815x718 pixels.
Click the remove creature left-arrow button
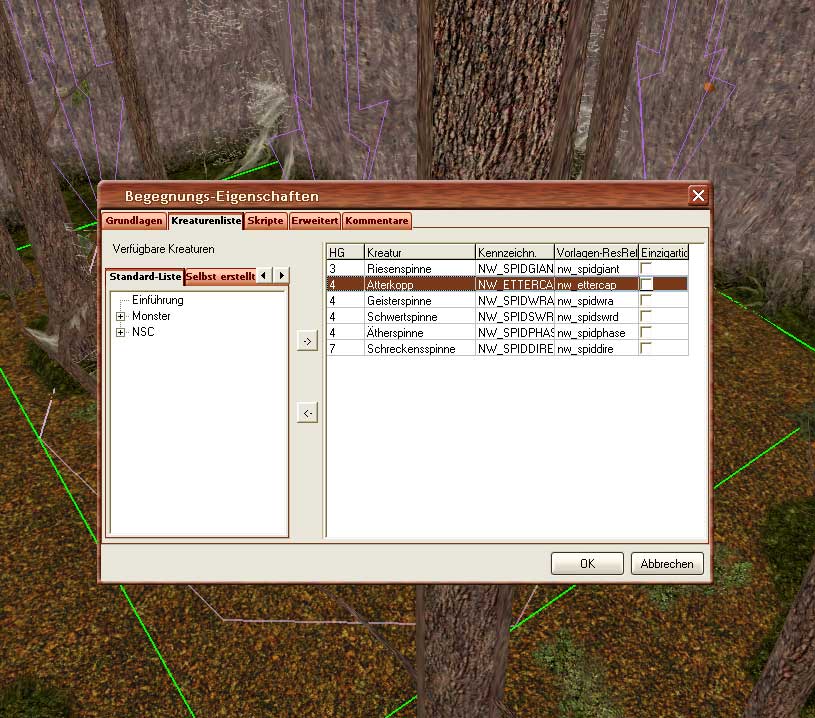click(307, 413)
